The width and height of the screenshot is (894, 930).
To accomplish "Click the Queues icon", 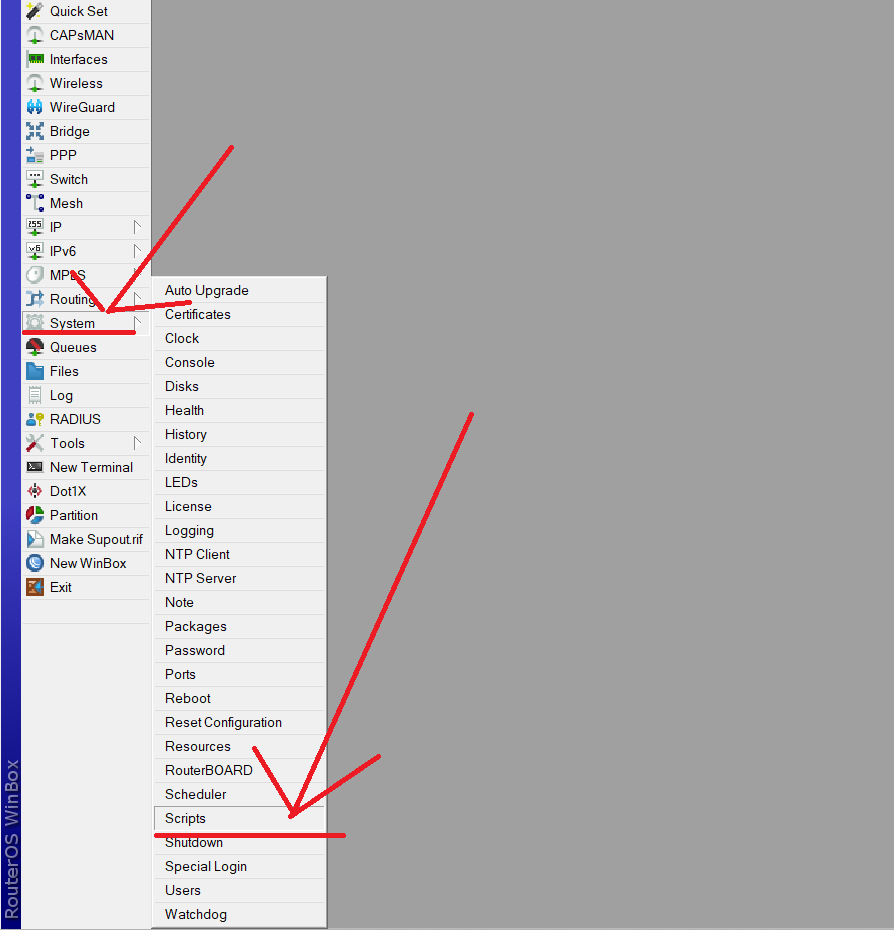I will pyautogui.click(x=35, y=348).
